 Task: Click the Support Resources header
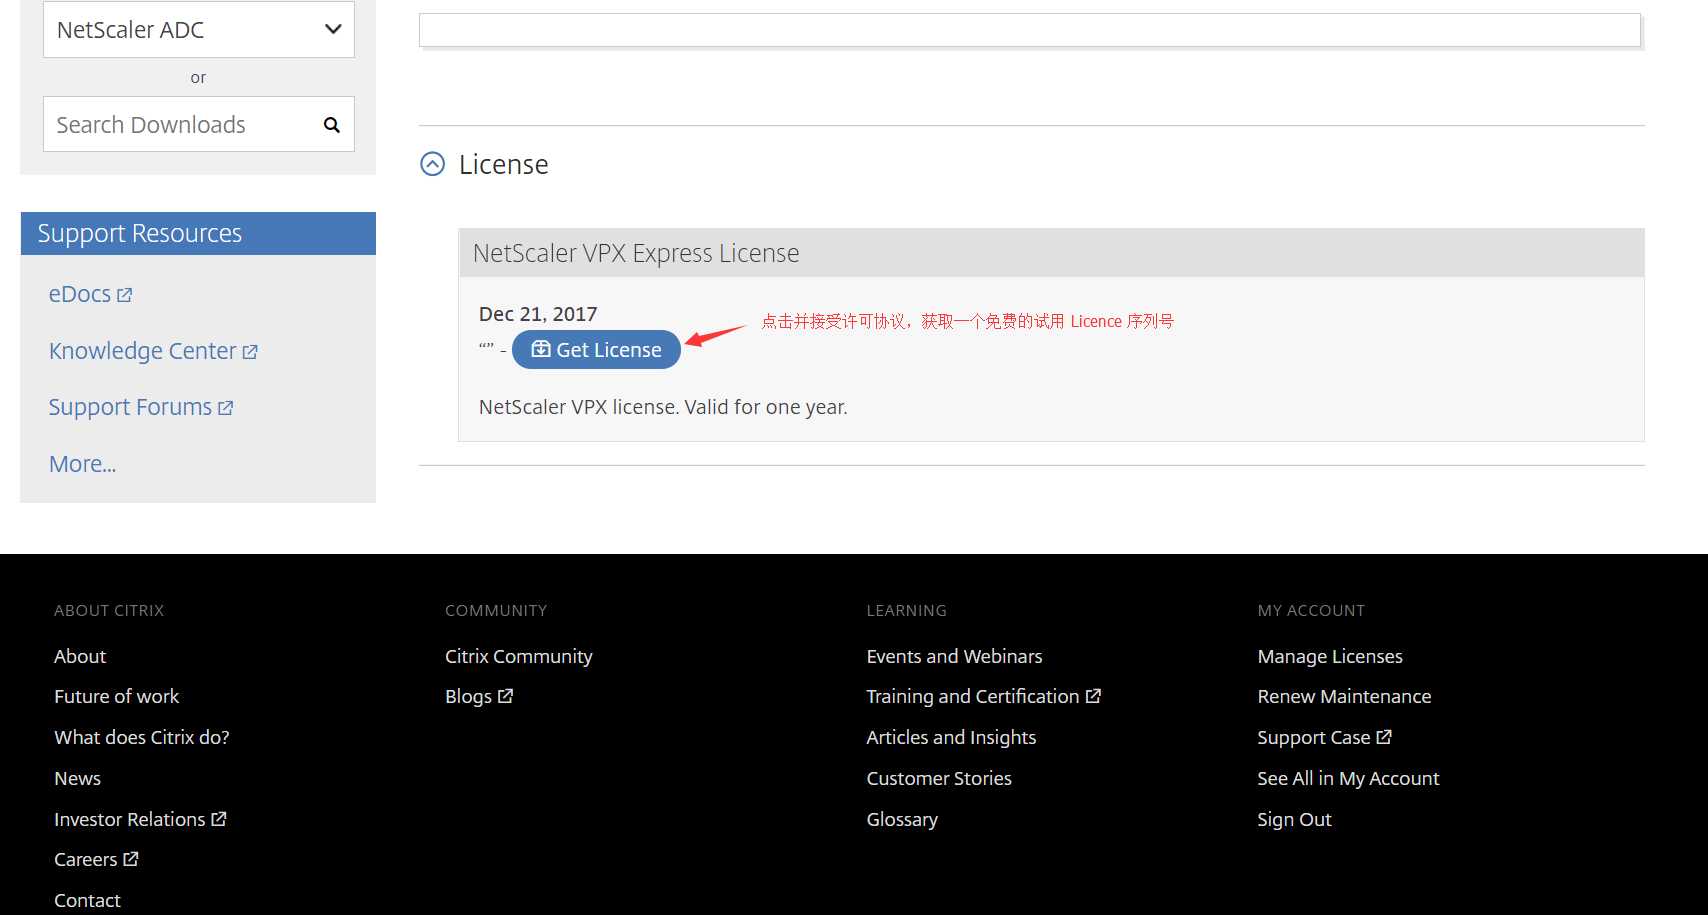(x=198, y=233)
